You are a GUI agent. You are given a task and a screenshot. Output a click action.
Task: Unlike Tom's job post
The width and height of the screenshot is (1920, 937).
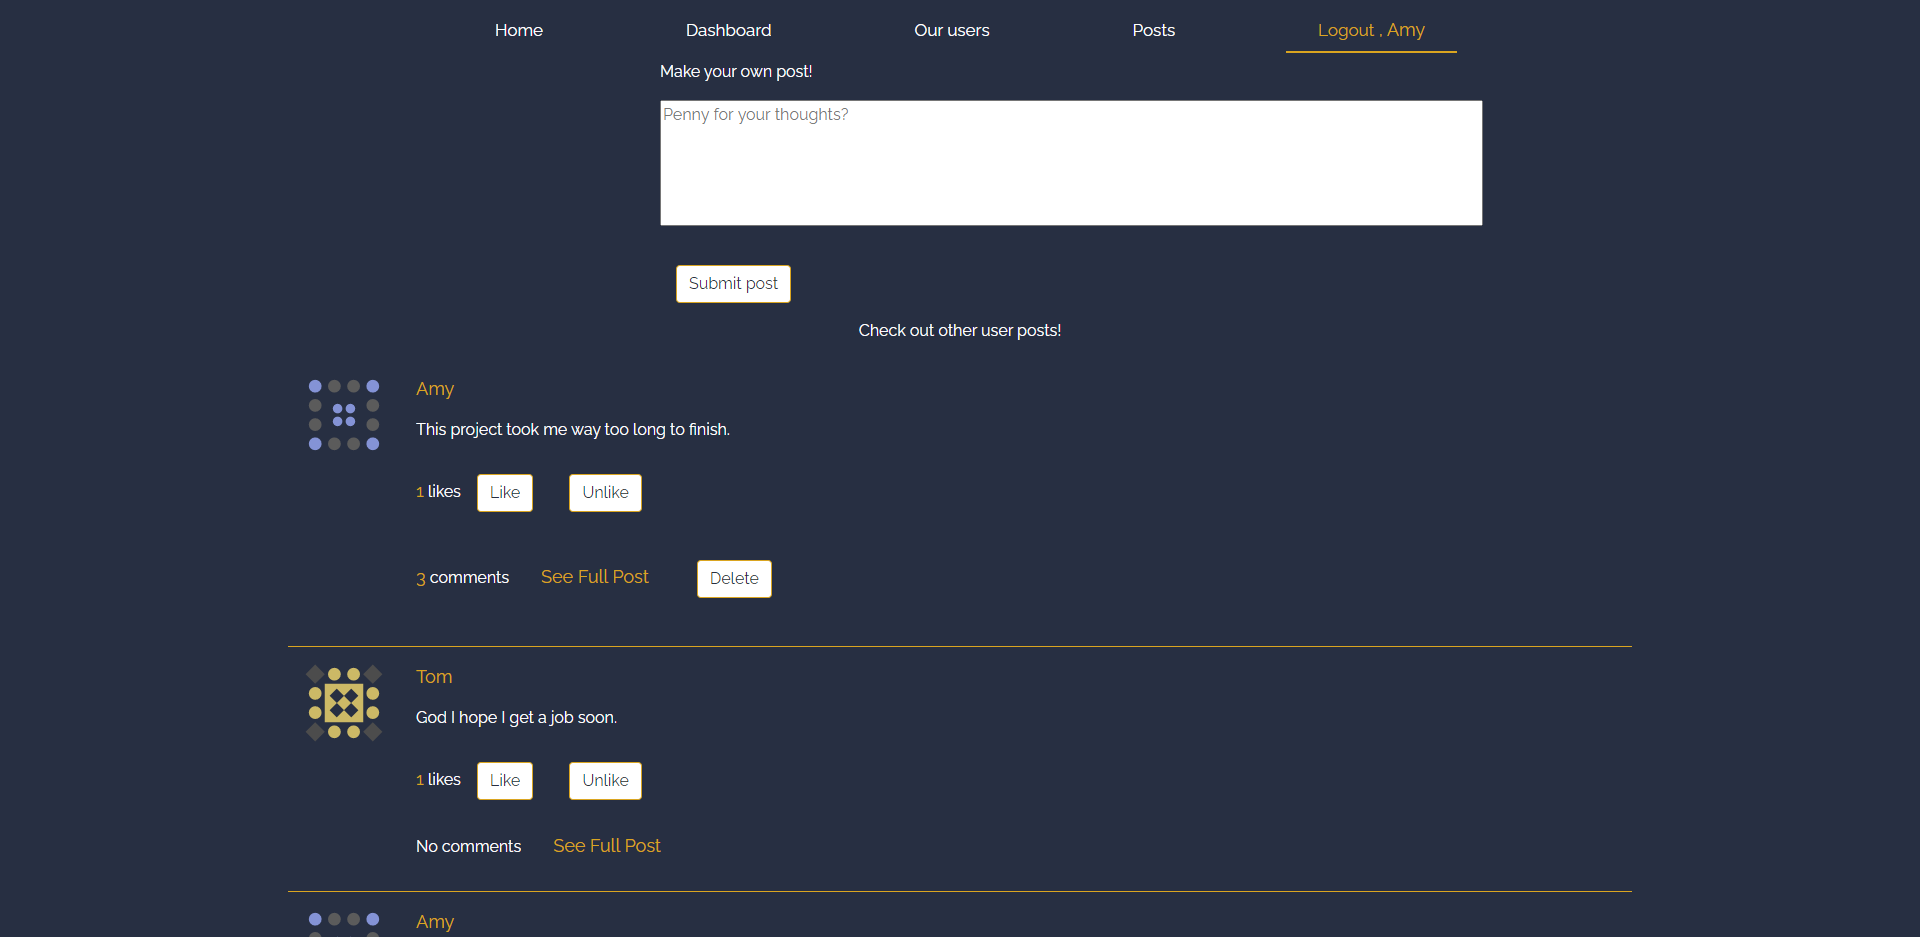[605, 781]
